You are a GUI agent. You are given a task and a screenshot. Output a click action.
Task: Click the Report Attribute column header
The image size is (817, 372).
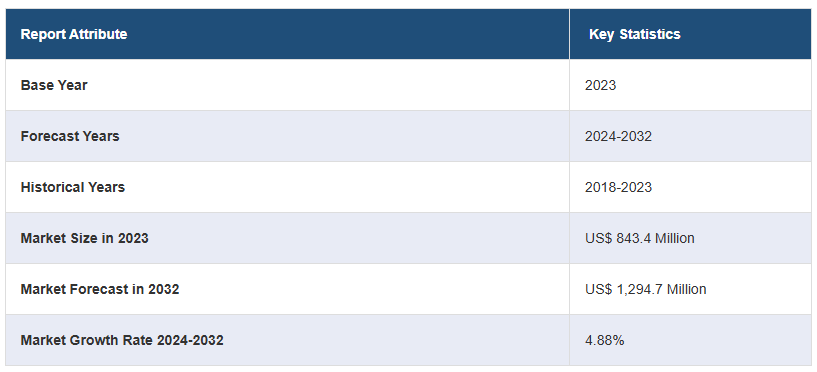[73, 34]
